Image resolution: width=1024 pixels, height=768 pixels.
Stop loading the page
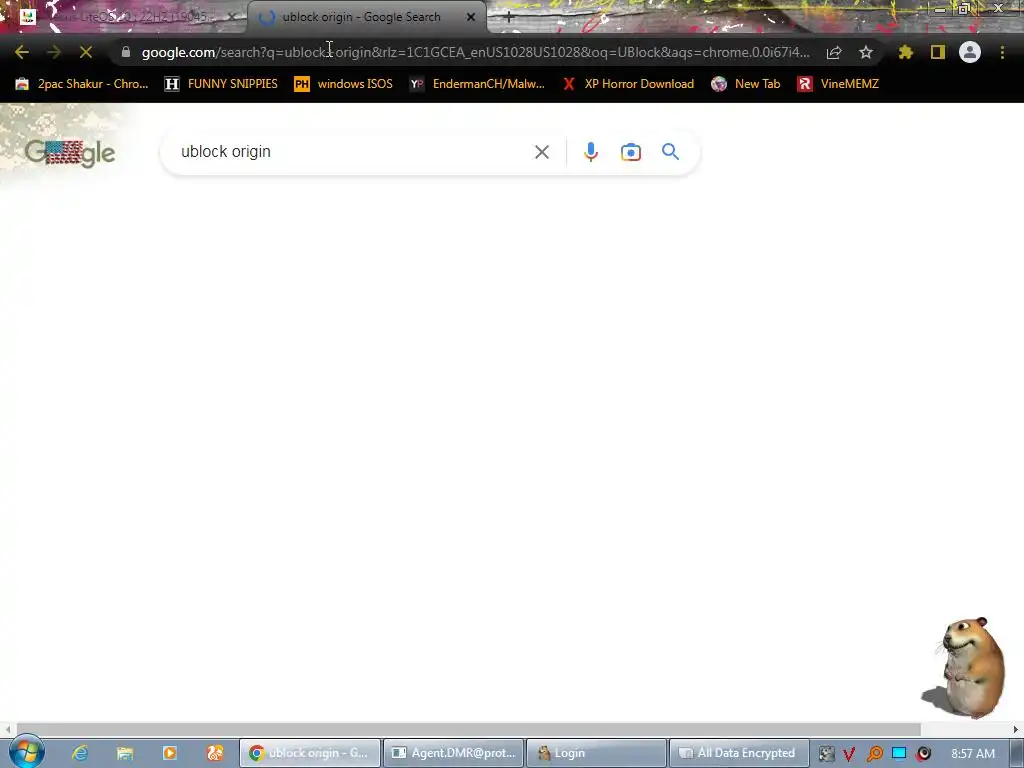86,52
